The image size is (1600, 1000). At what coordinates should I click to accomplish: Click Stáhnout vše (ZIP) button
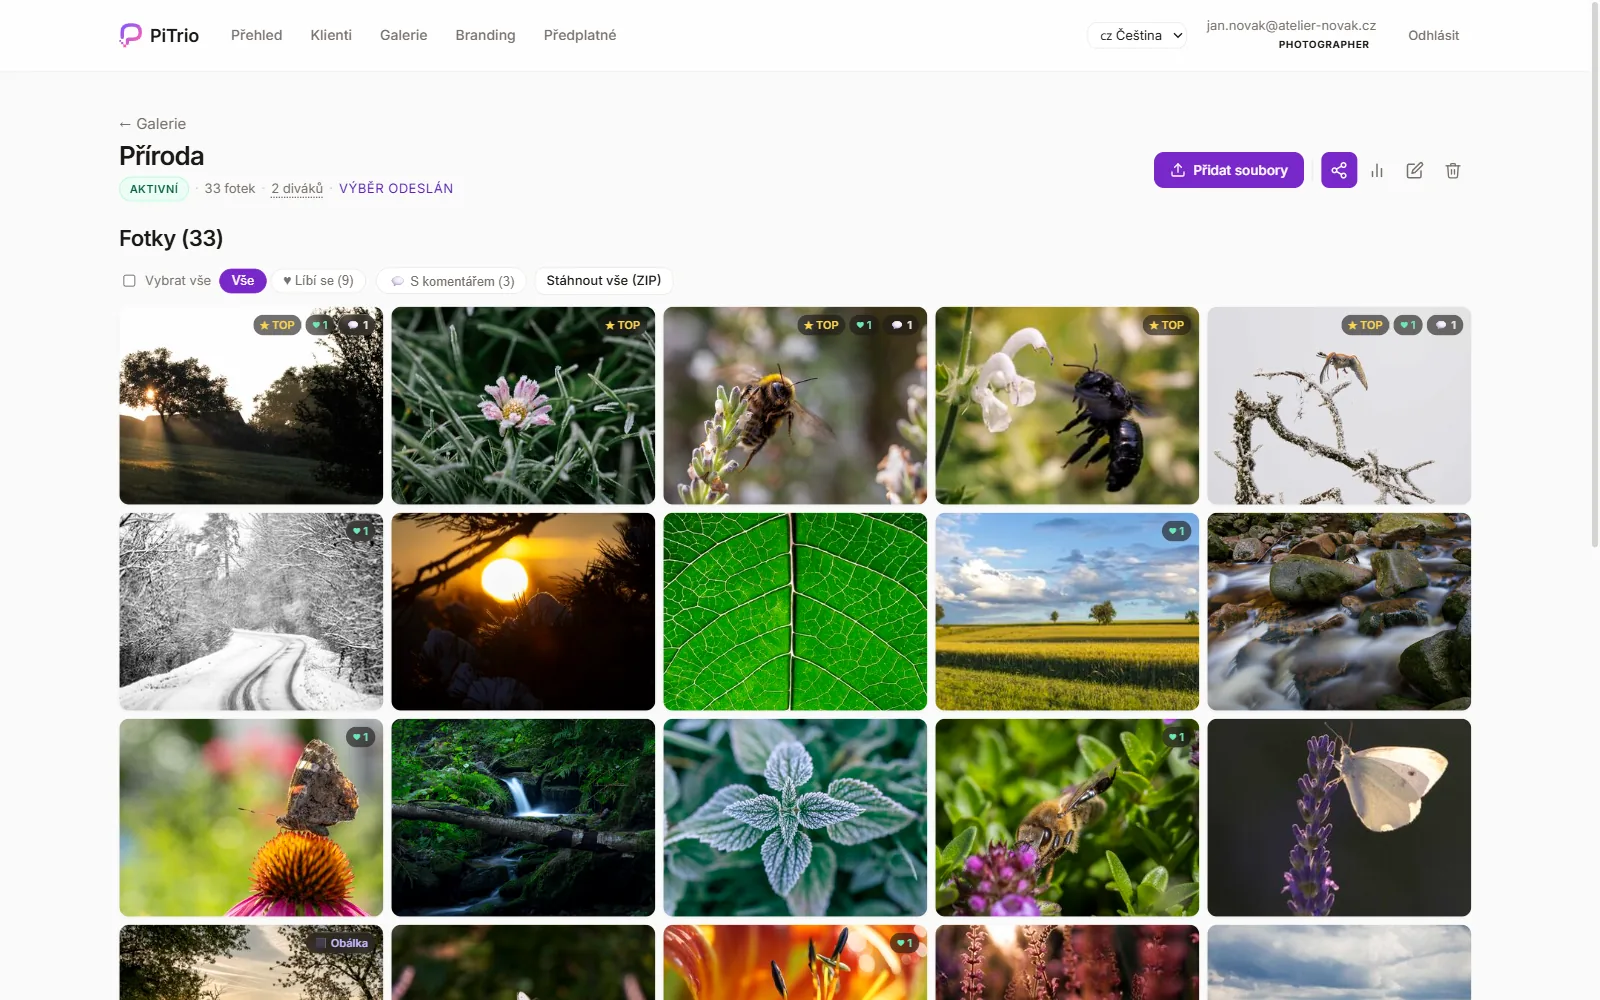pyautogui.click(x=604, y=281)
